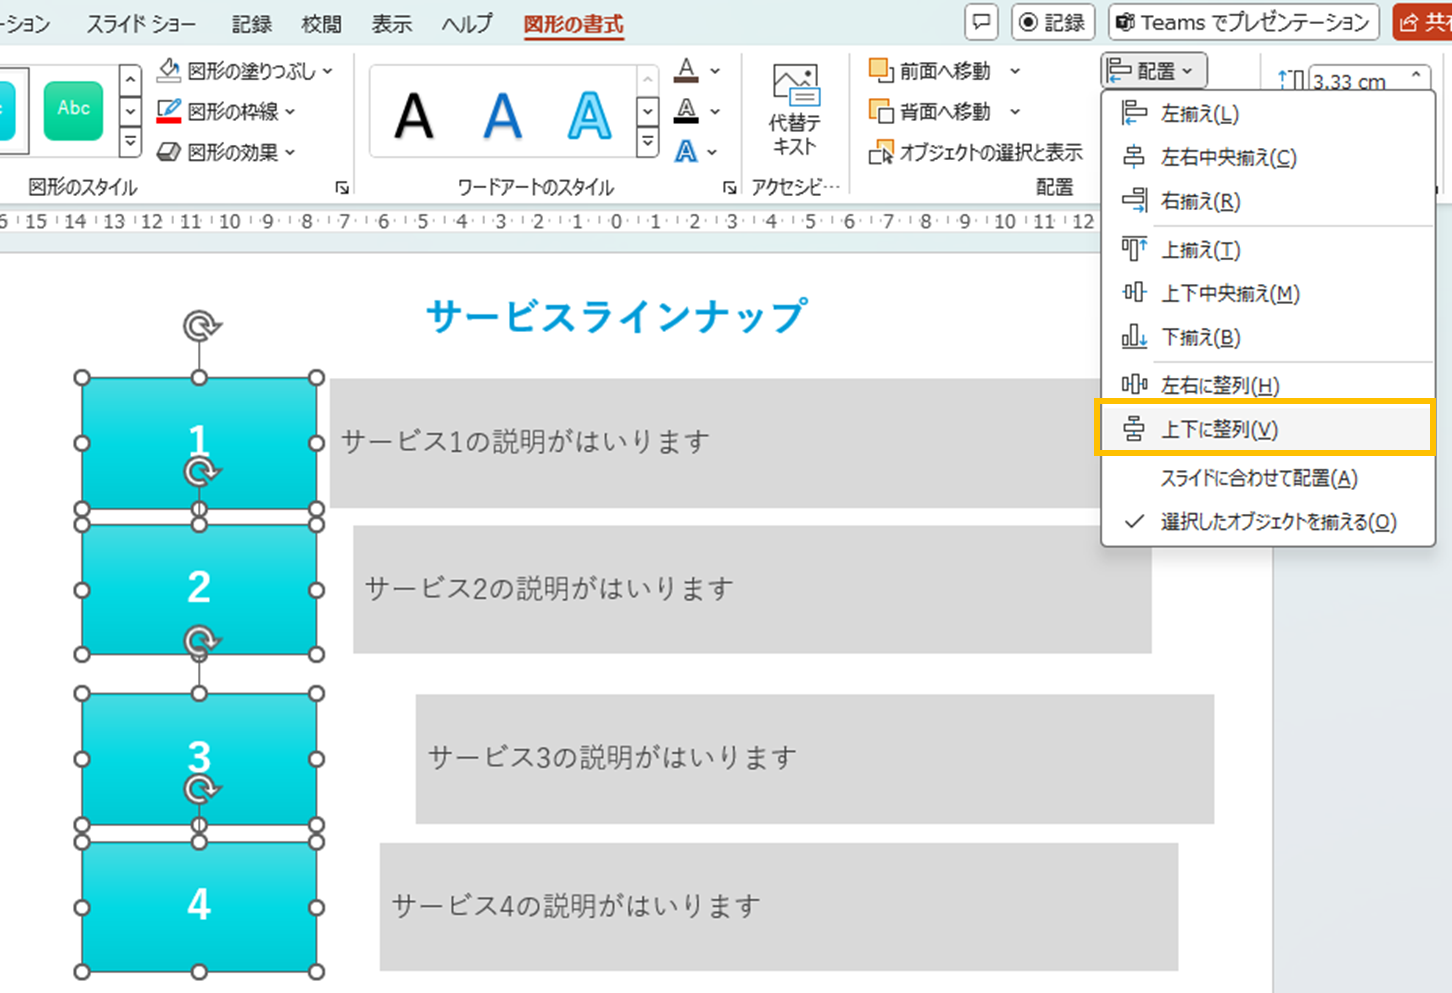Image resolution: width=1452 pixels, height=993 pixels.
Task: Open the 表示 tab
Action: click(x=392, y=24)
